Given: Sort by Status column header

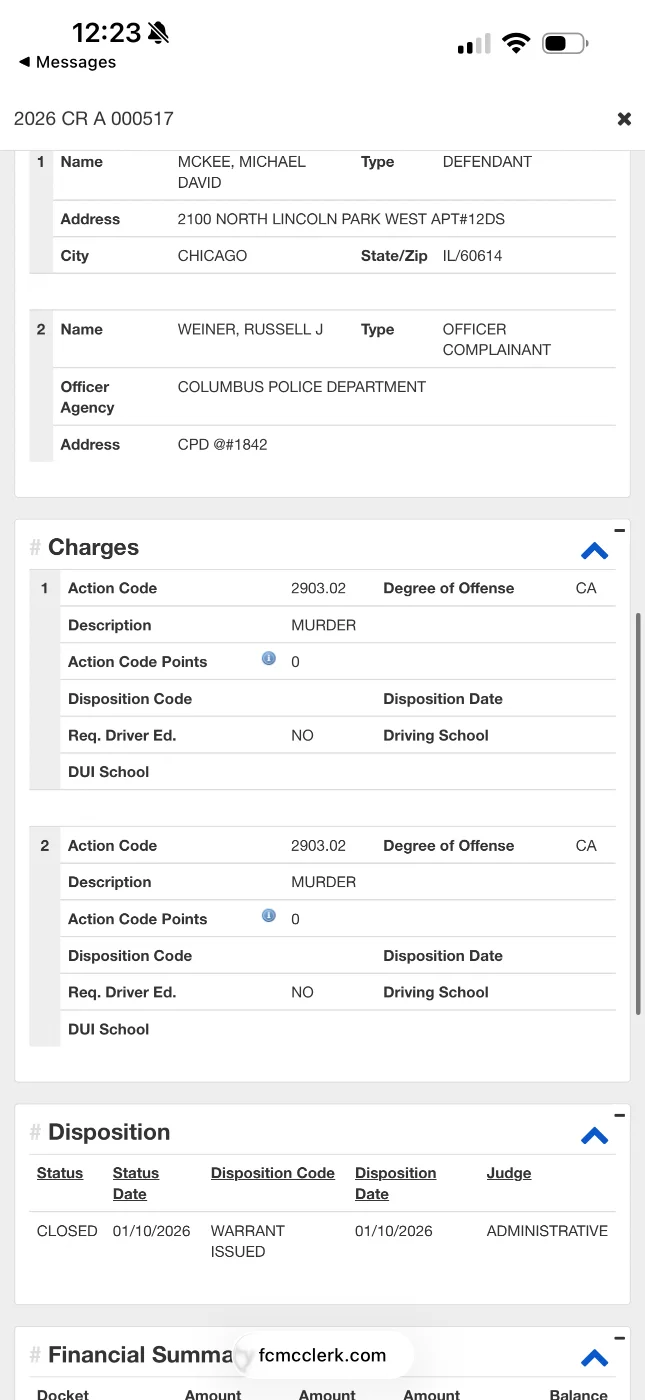Looking at the screenshot, I should (x=60, y=1173).
